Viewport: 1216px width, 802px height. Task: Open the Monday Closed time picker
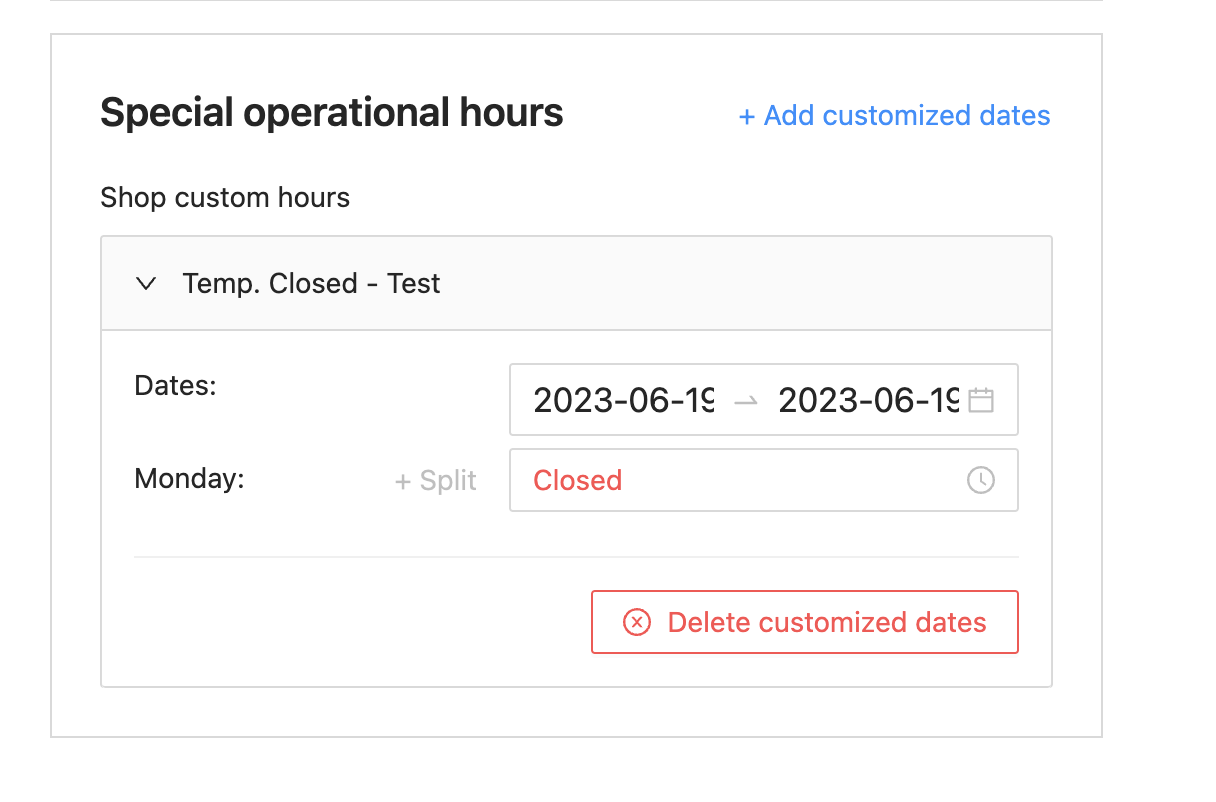(x=764, y=480)
